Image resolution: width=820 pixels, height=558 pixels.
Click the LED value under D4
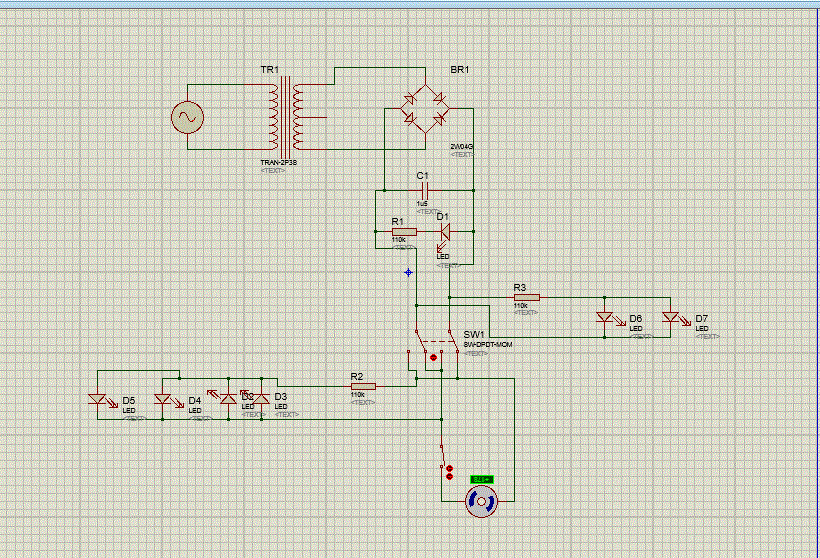tap(195, 411)
